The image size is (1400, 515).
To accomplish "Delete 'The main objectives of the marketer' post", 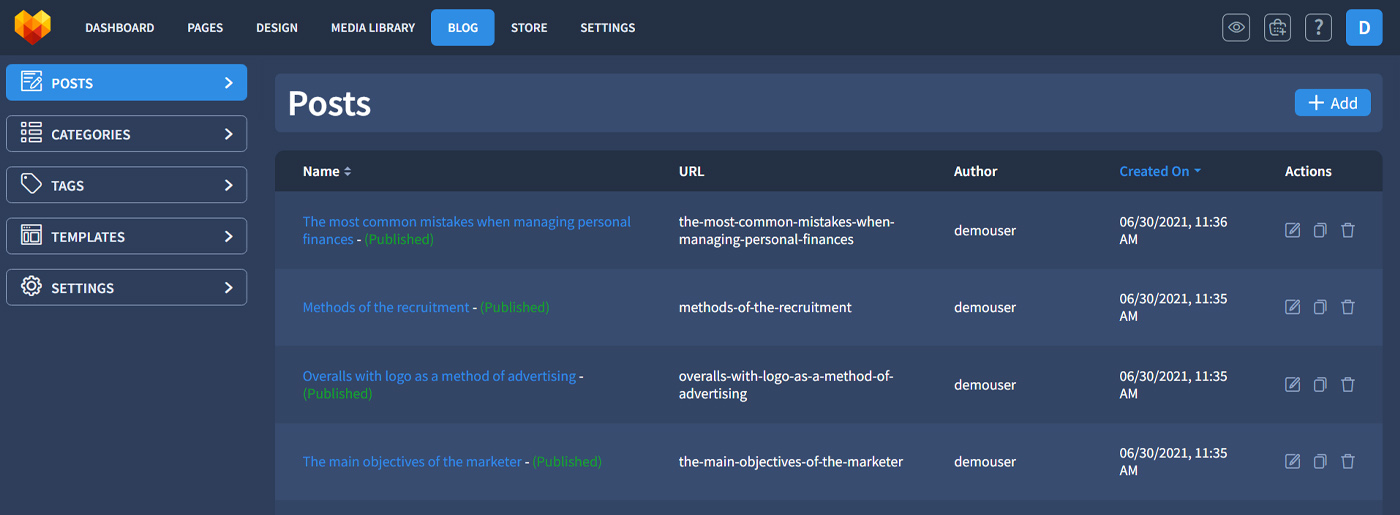I will point(1348,462).
